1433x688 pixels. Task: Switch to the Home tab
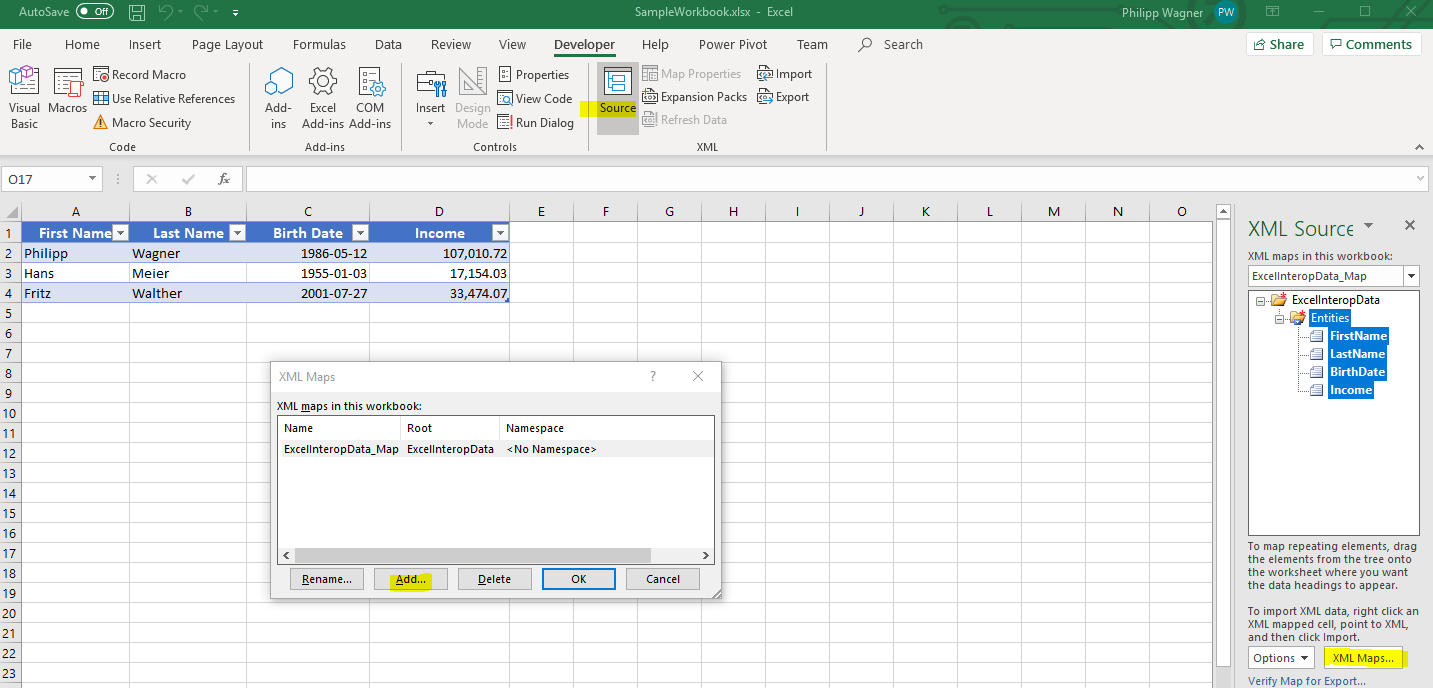[82, 44]
